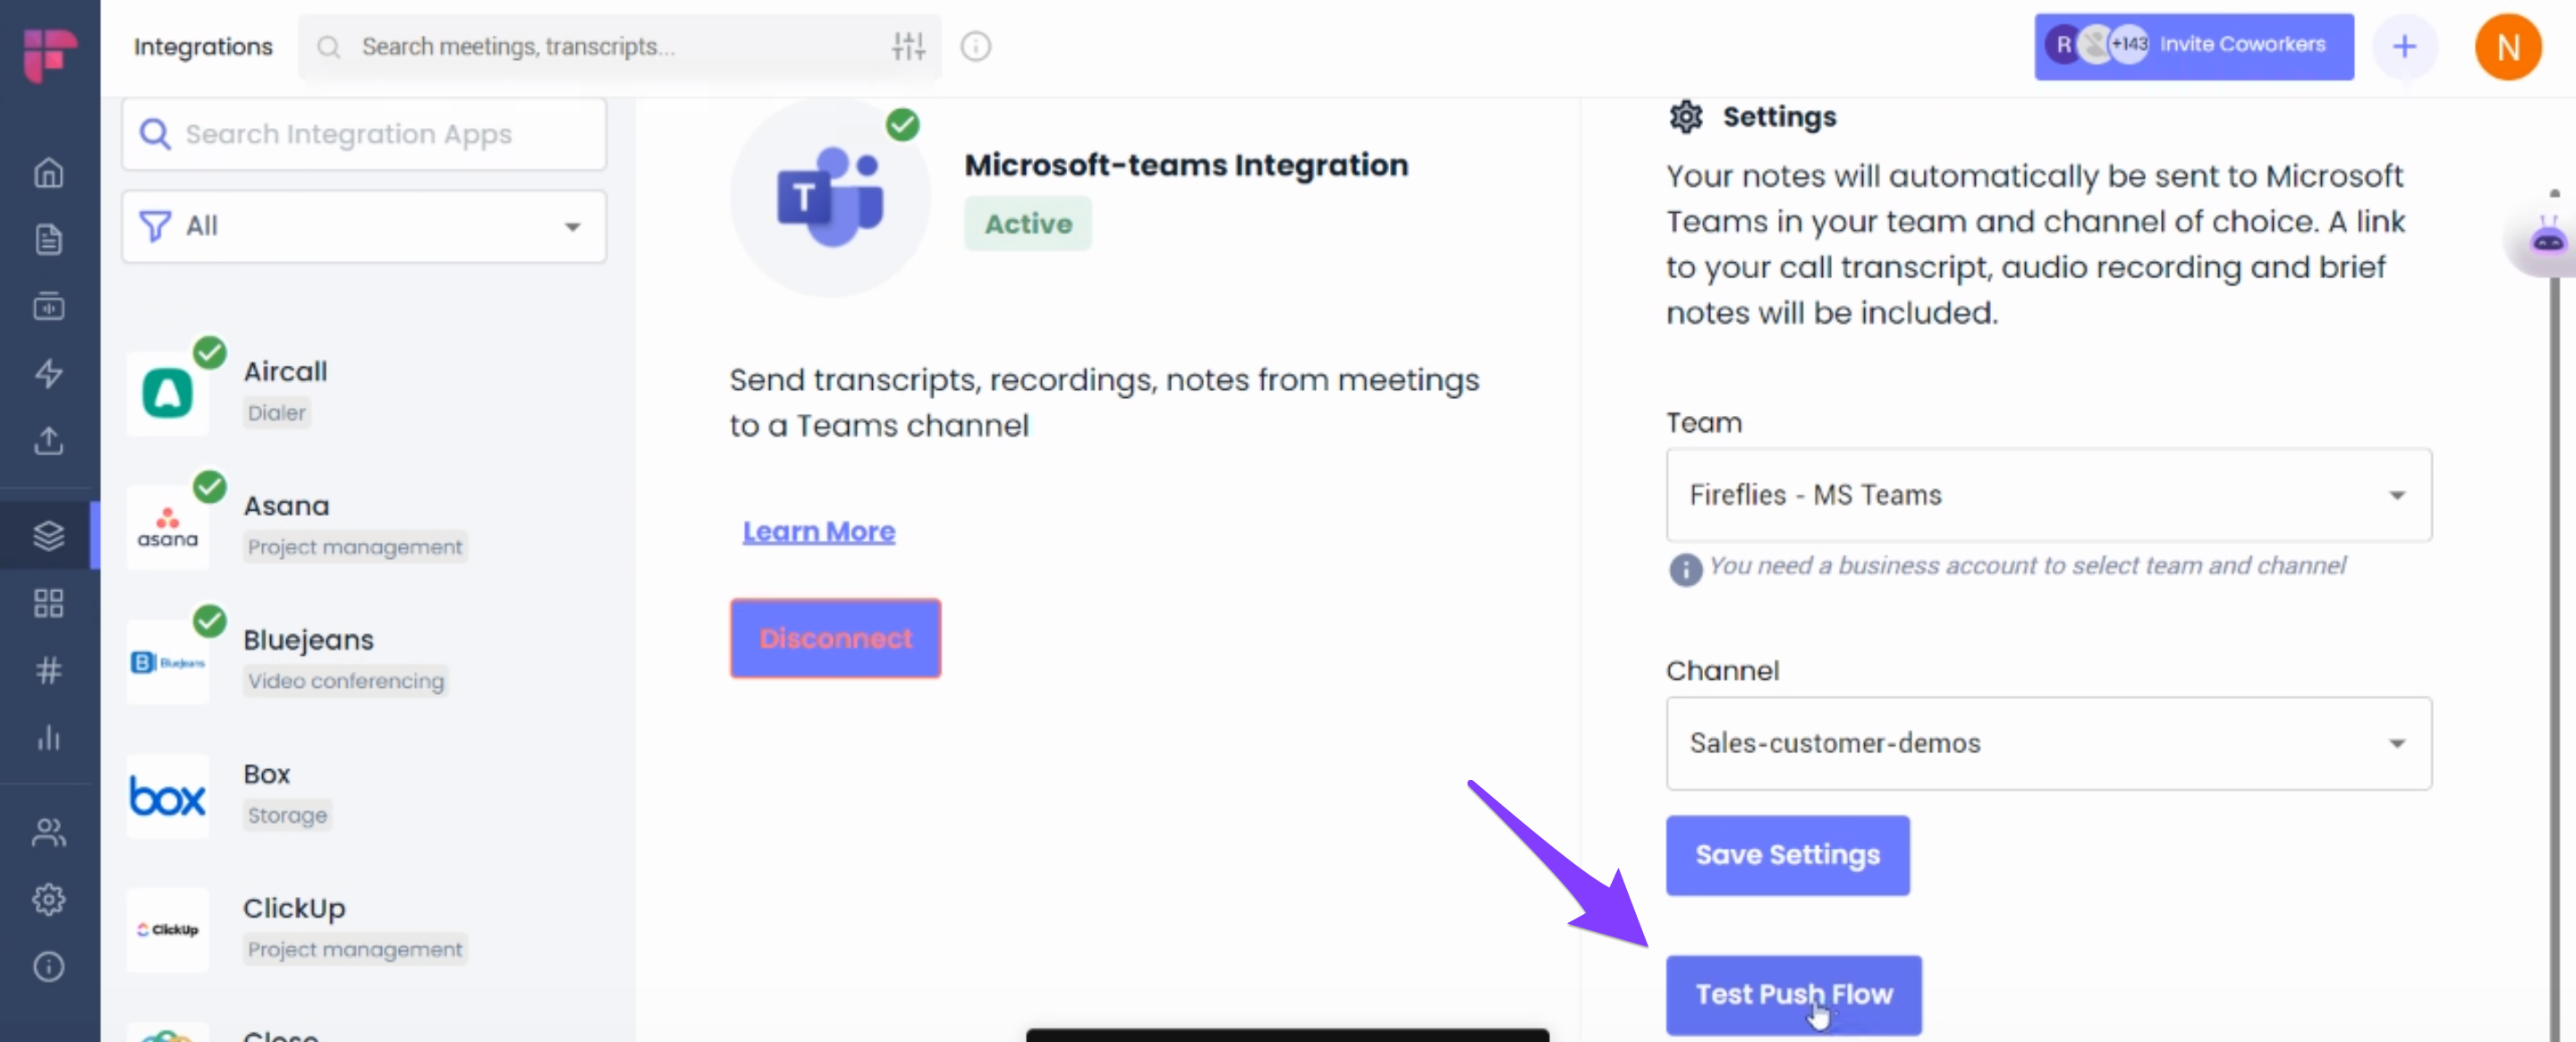Click the Disconnect button
The height and width of the screenshot is (1042, 2576).
pyautogui.click(x=835, y=638)
